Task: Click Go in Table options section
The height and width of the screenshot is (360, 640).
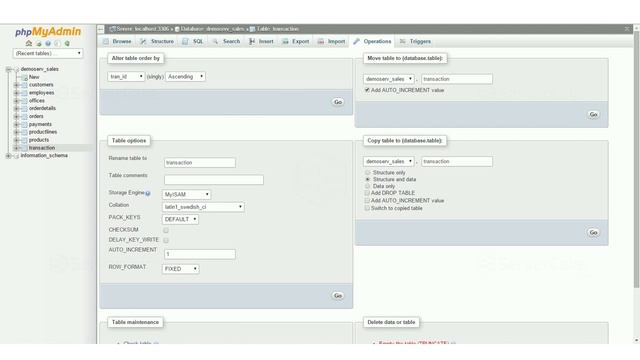Action: 338,296
